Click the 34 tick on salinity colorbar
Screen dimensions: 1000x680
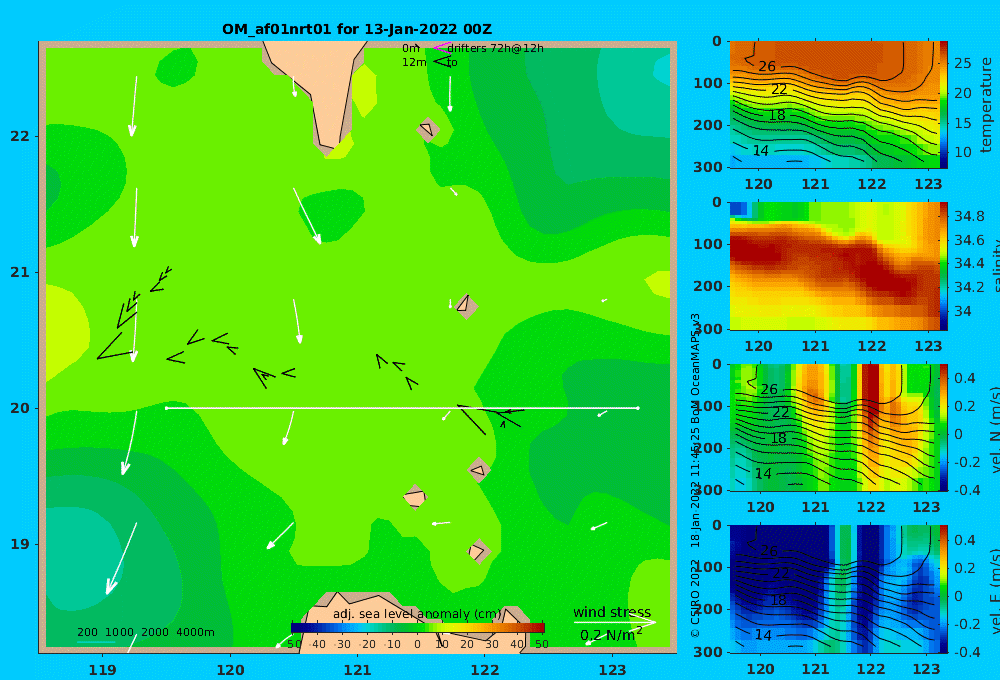(x=962, y=311)
